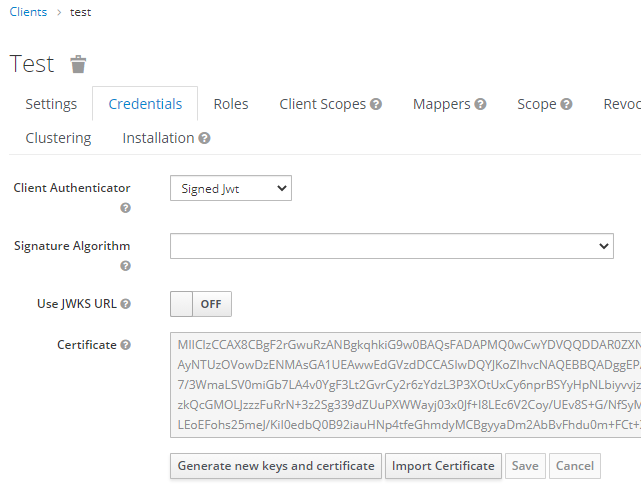Screen dimensions: 641x486
Task: Open the Client Authenticator Signed Jwt dropdown
Action: click(231, 188)
